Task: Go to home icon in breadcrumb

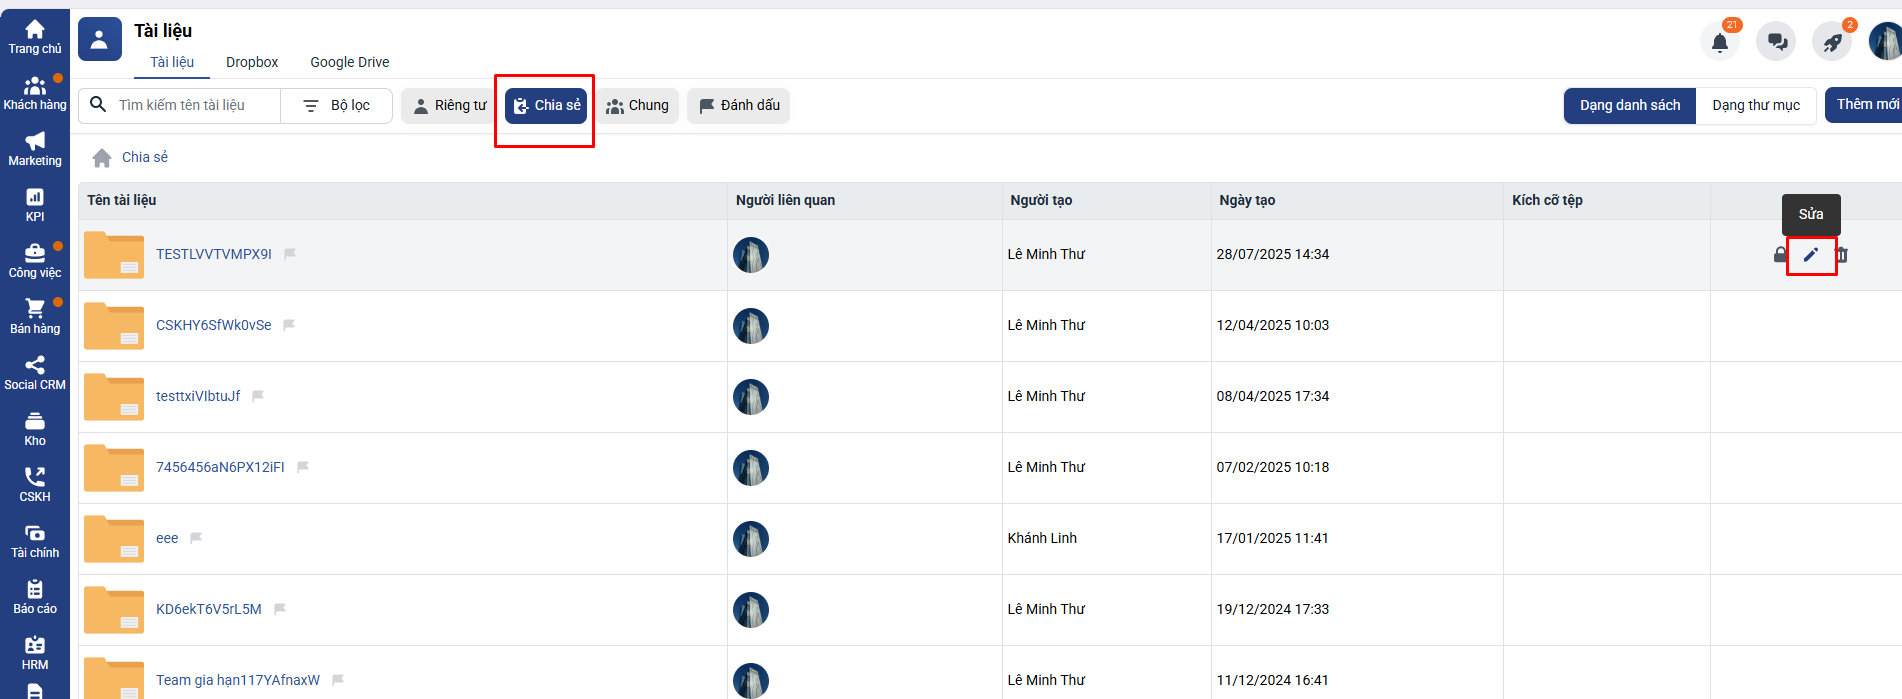Action: pyautogui.click(x=102, y=158)
